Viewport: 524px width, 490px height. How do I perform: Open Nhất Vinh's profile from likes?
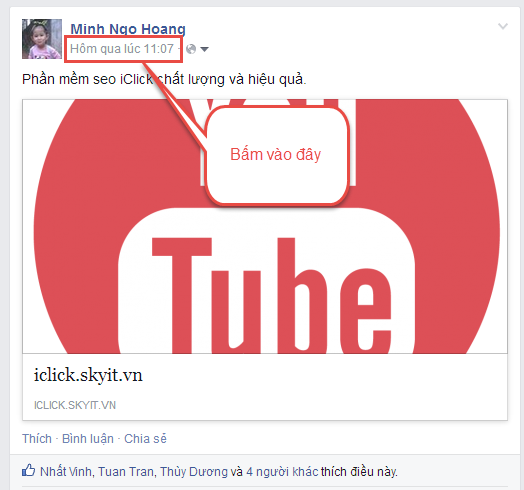click(x=66, y=472)
